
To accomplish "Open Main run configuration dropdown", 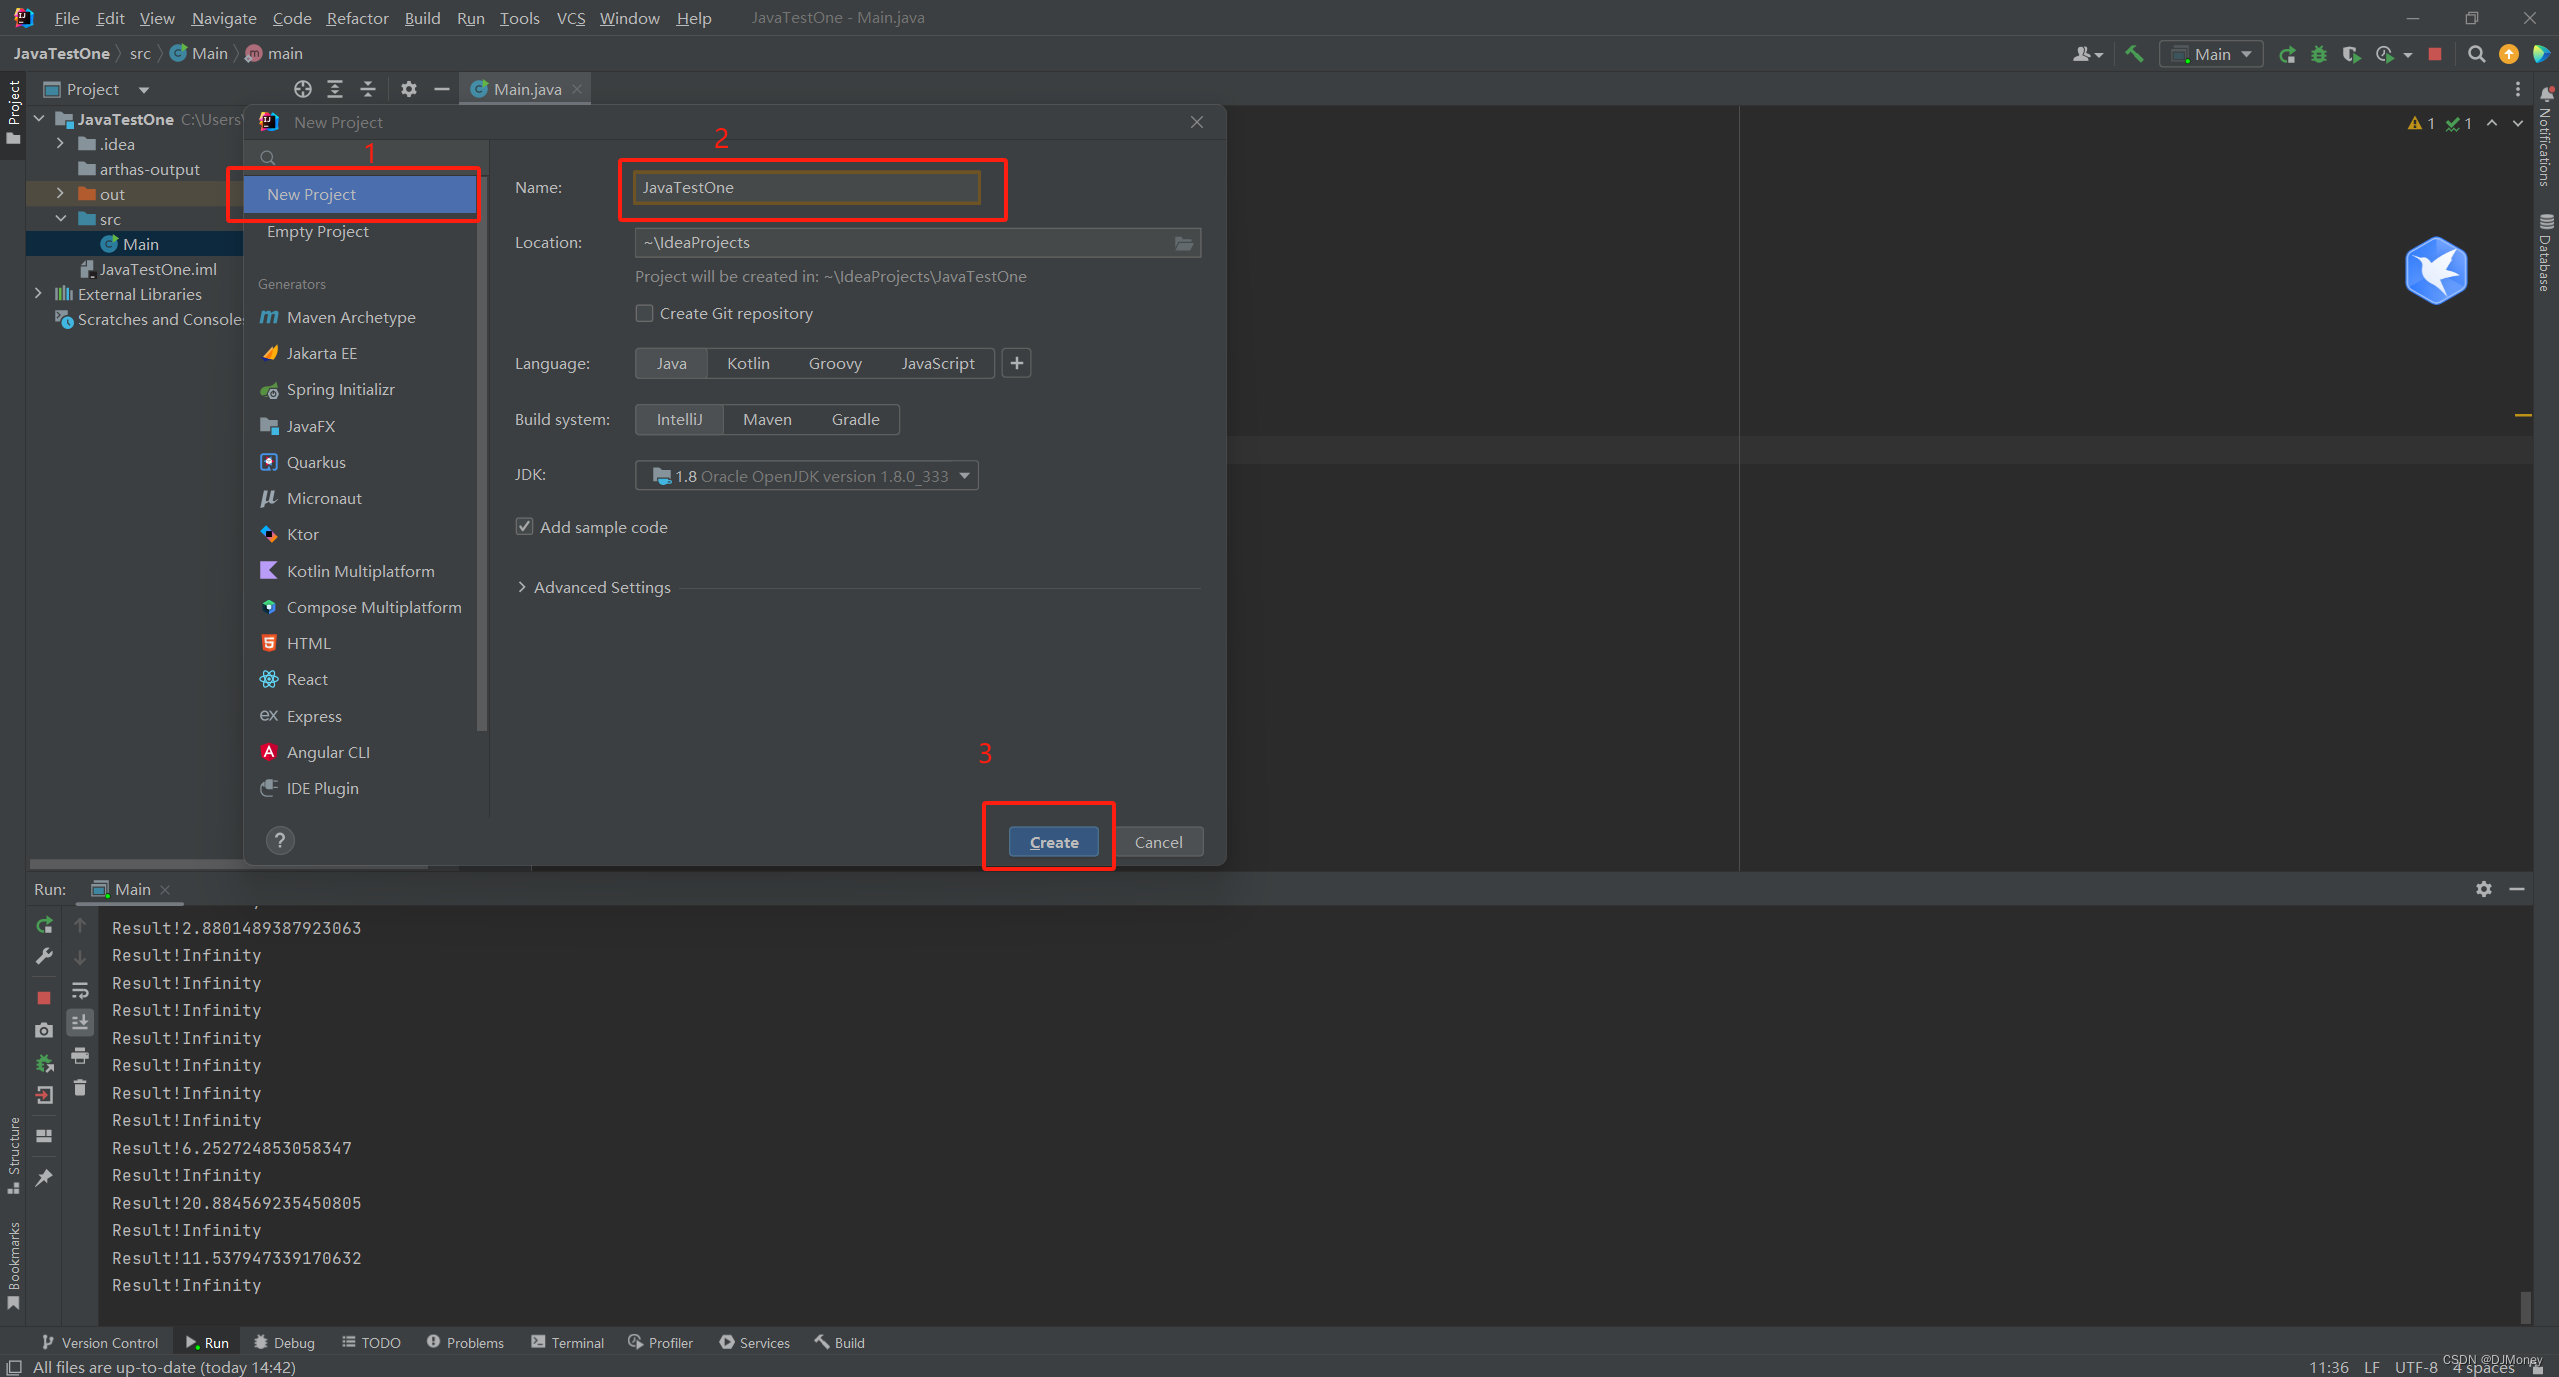I will click(x=2212, y=54).
